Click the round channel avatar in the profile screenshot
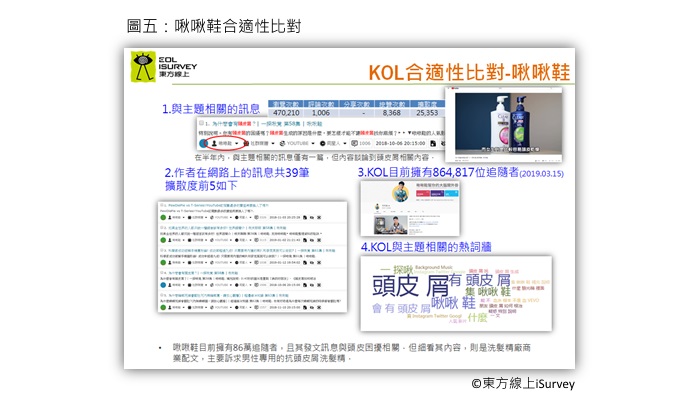The height and width of the screenshot is (400, 700). click(x=400, y=193)
